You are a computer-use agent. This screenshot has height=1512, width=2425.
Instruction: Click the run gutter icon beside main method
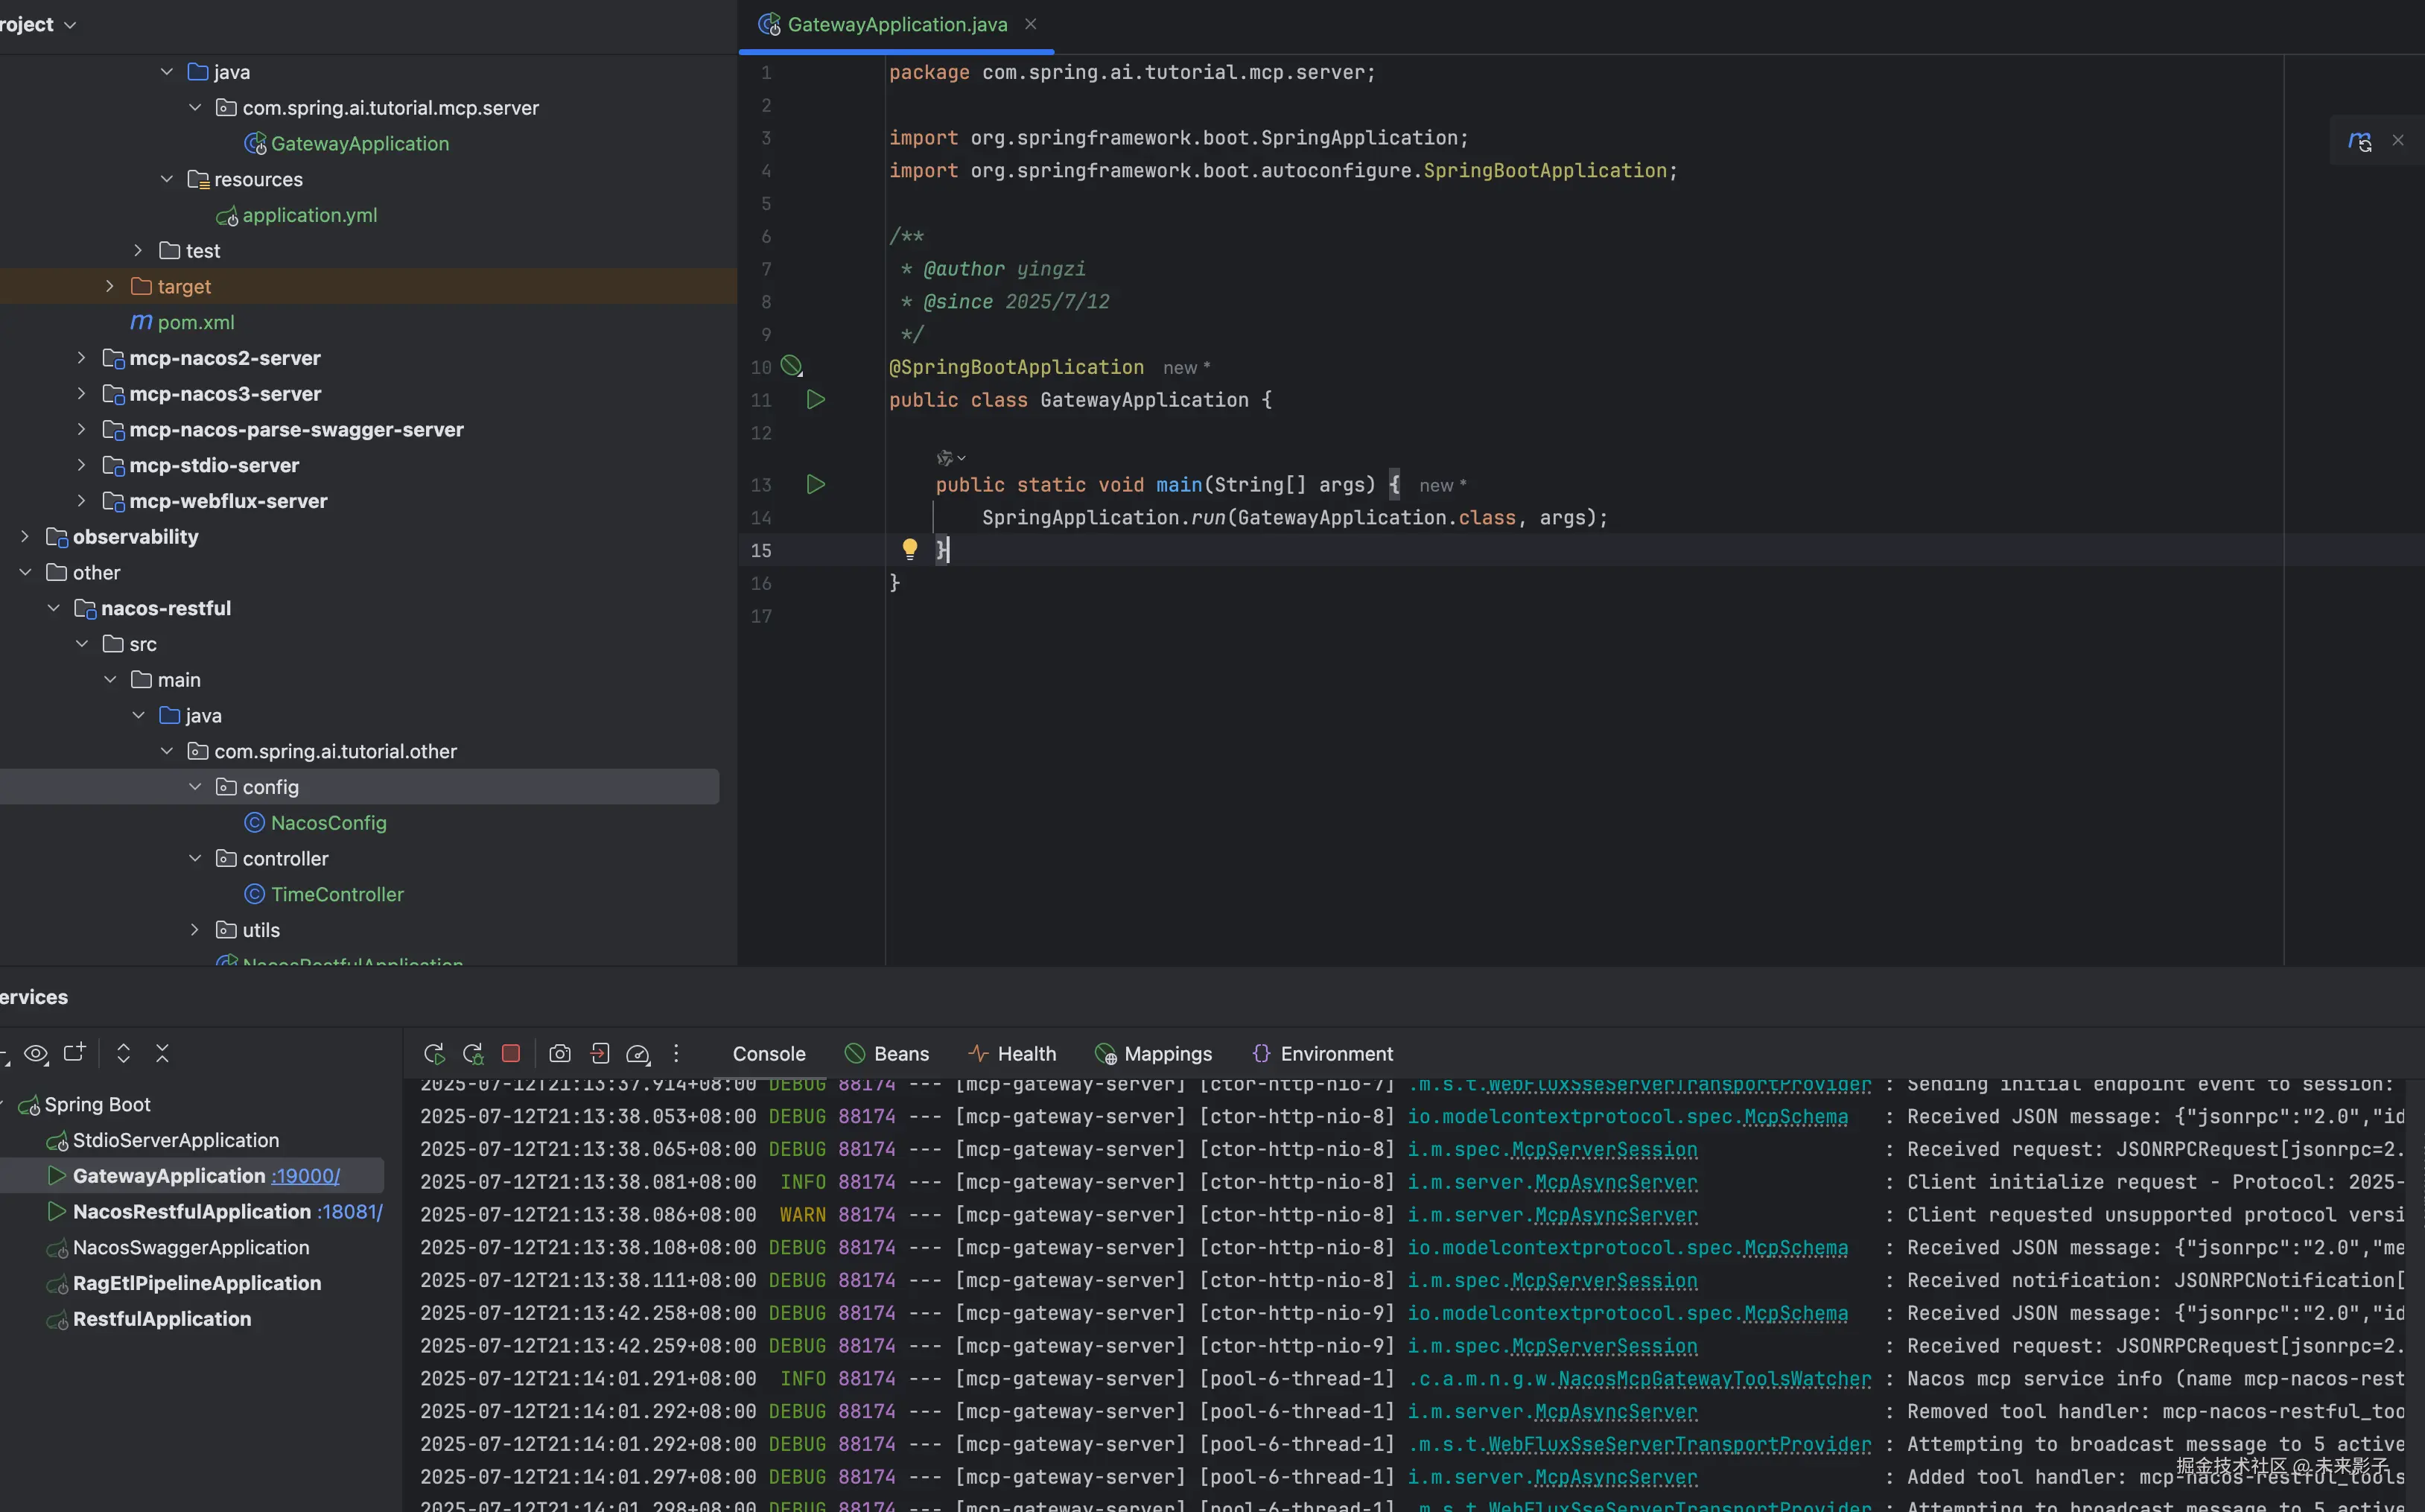pyautogui.click(x=816, y=485)
